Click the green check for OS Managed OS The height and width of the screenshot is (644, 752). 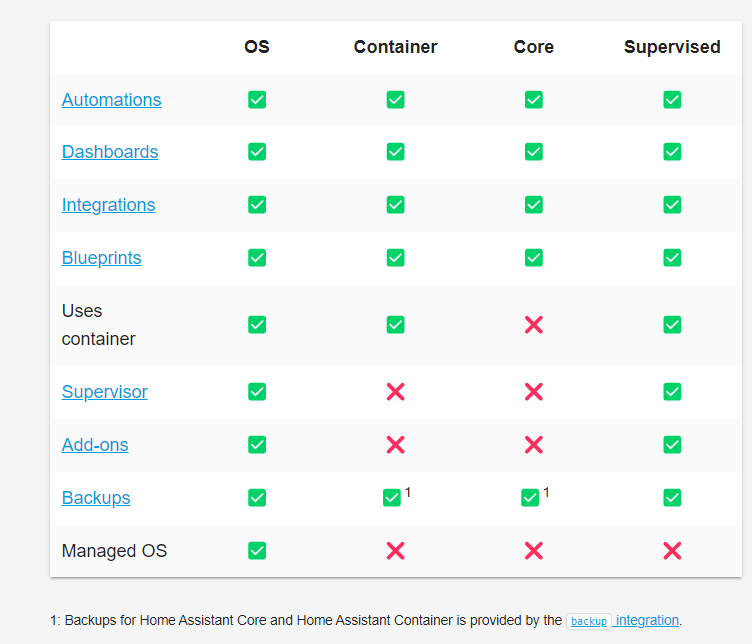pos(257,551)
